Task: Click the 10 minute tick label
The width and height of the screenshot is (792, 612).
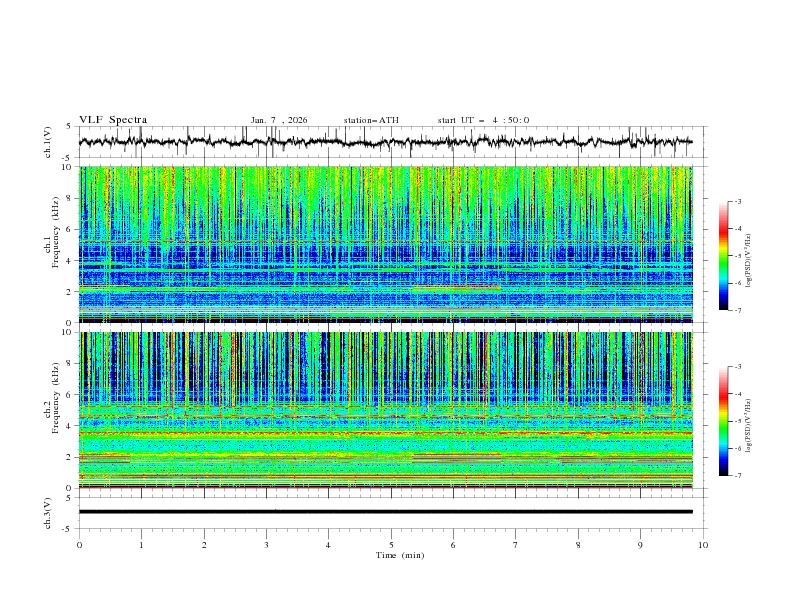Action: pos(703,544)
